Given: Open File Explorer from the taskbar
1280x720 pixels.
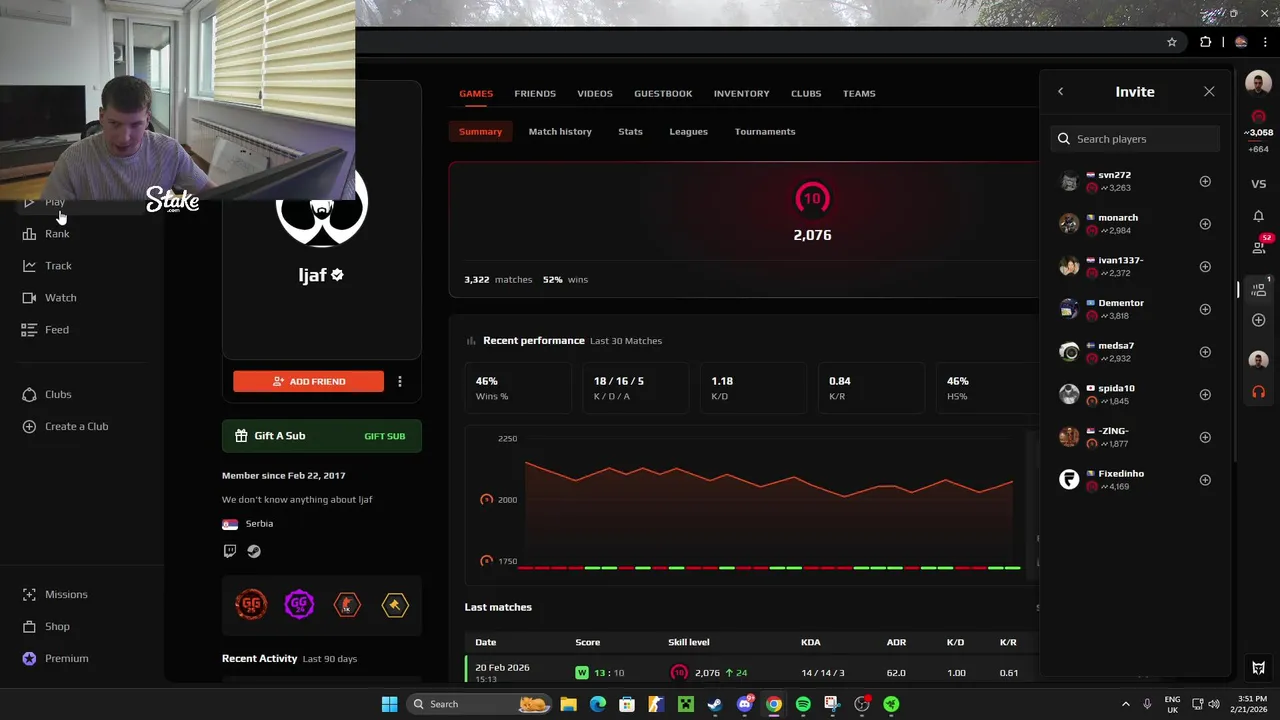Looking at the screenshot, I should click(x=568, y=704).
